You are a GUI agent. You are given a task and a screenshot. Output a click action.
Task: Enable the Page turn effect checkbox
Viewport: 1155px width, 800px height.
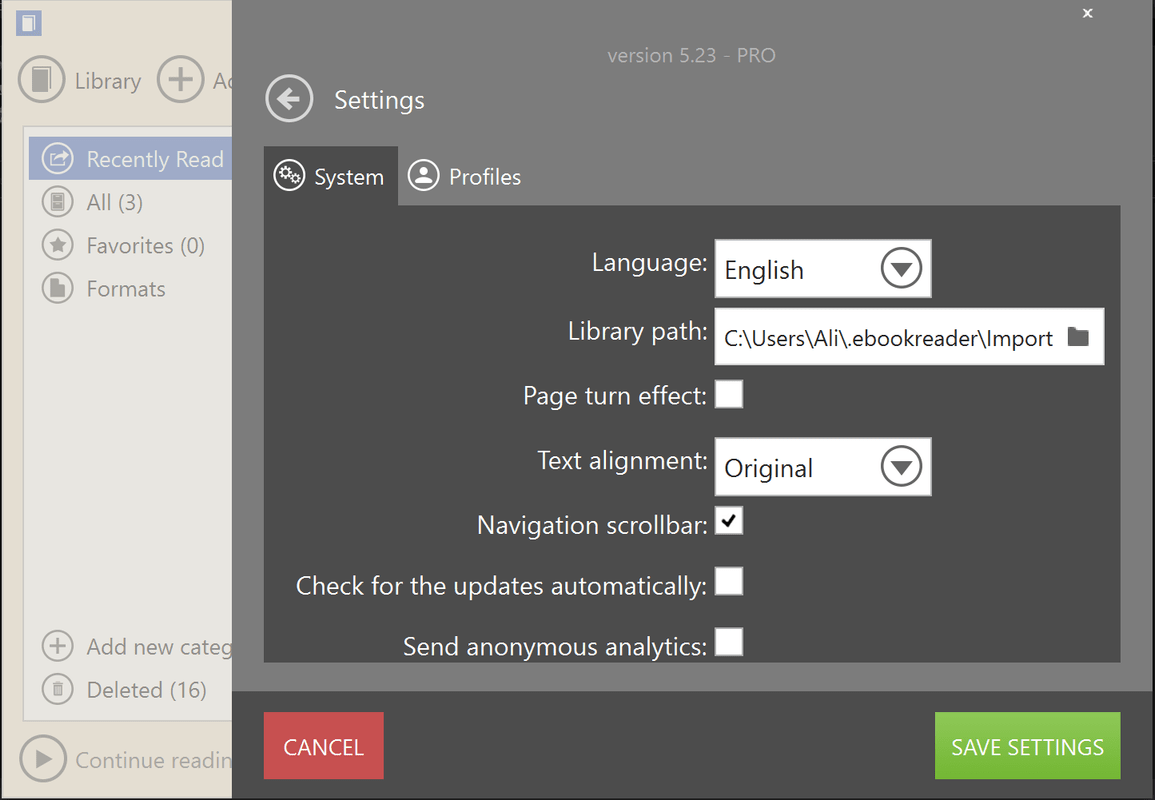729,394
